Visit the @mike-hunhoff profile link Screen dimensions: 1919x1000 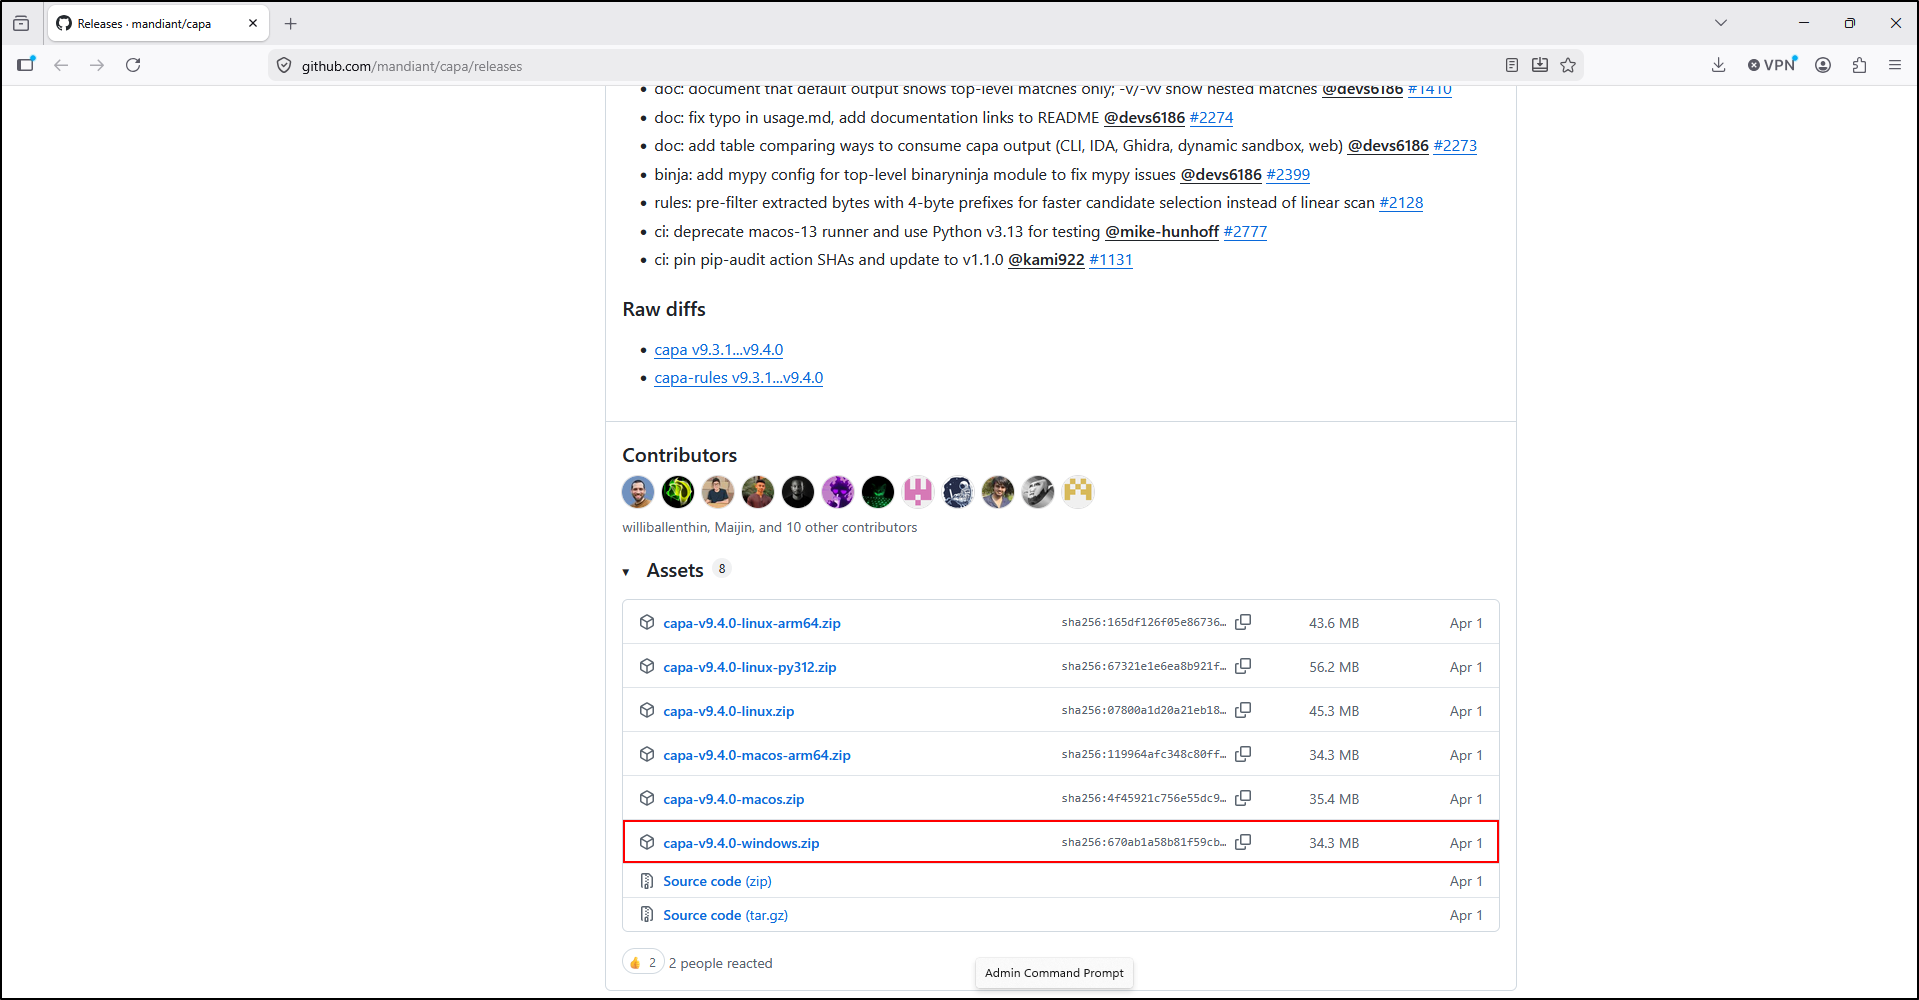coord(1162,232)
